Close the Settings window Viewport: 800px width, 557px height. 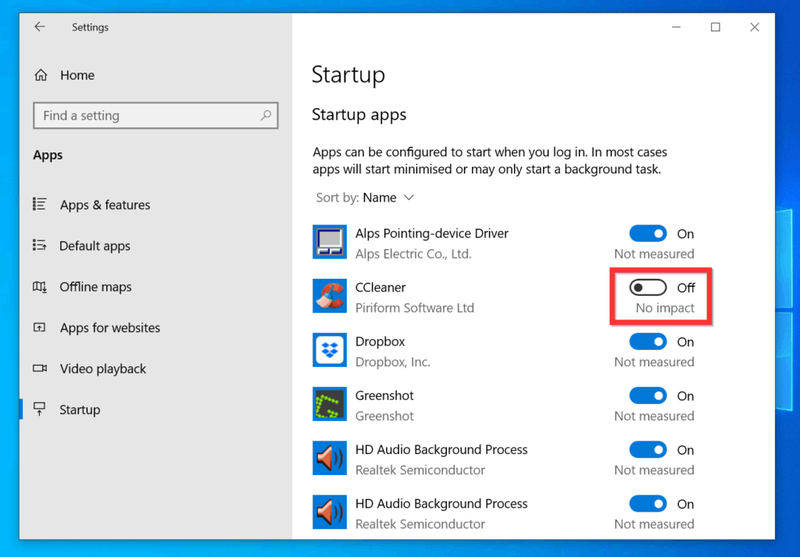tap(755, 27)
